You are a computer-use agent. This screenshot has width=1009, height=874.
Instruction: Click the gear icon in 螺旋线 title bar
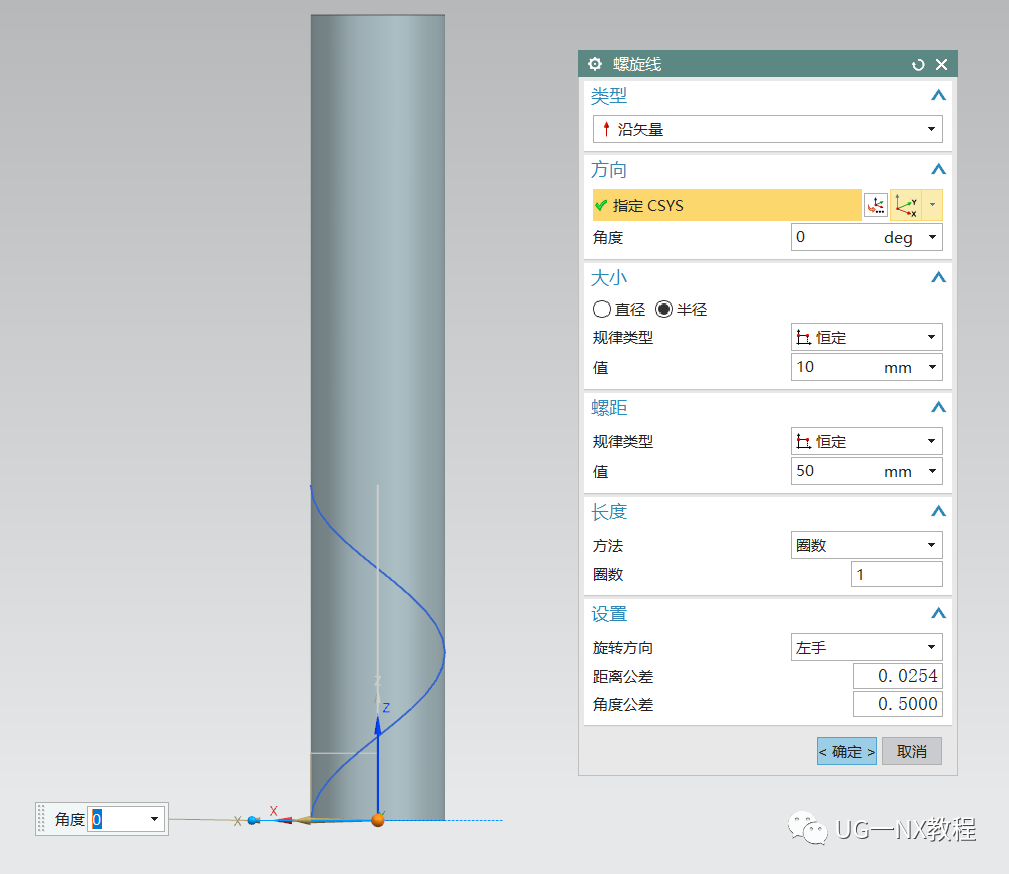[594, 63]
